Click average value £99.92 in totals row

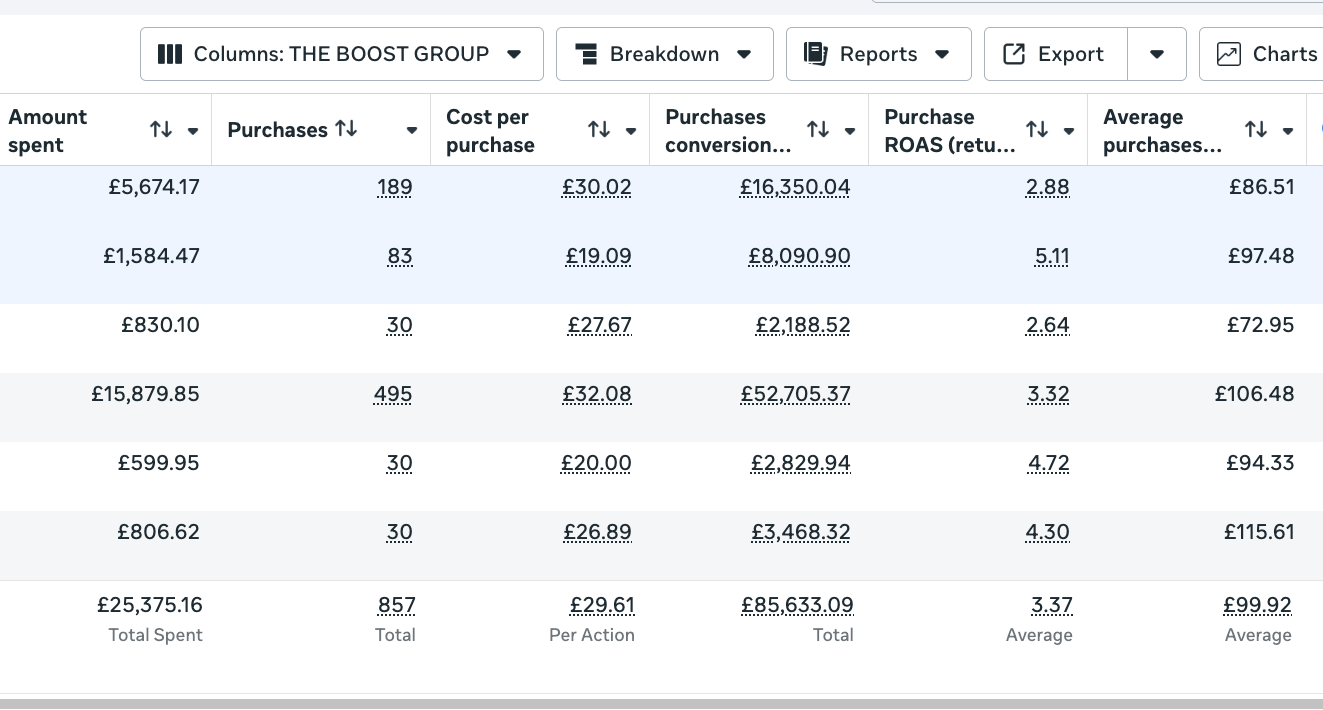1258,606
